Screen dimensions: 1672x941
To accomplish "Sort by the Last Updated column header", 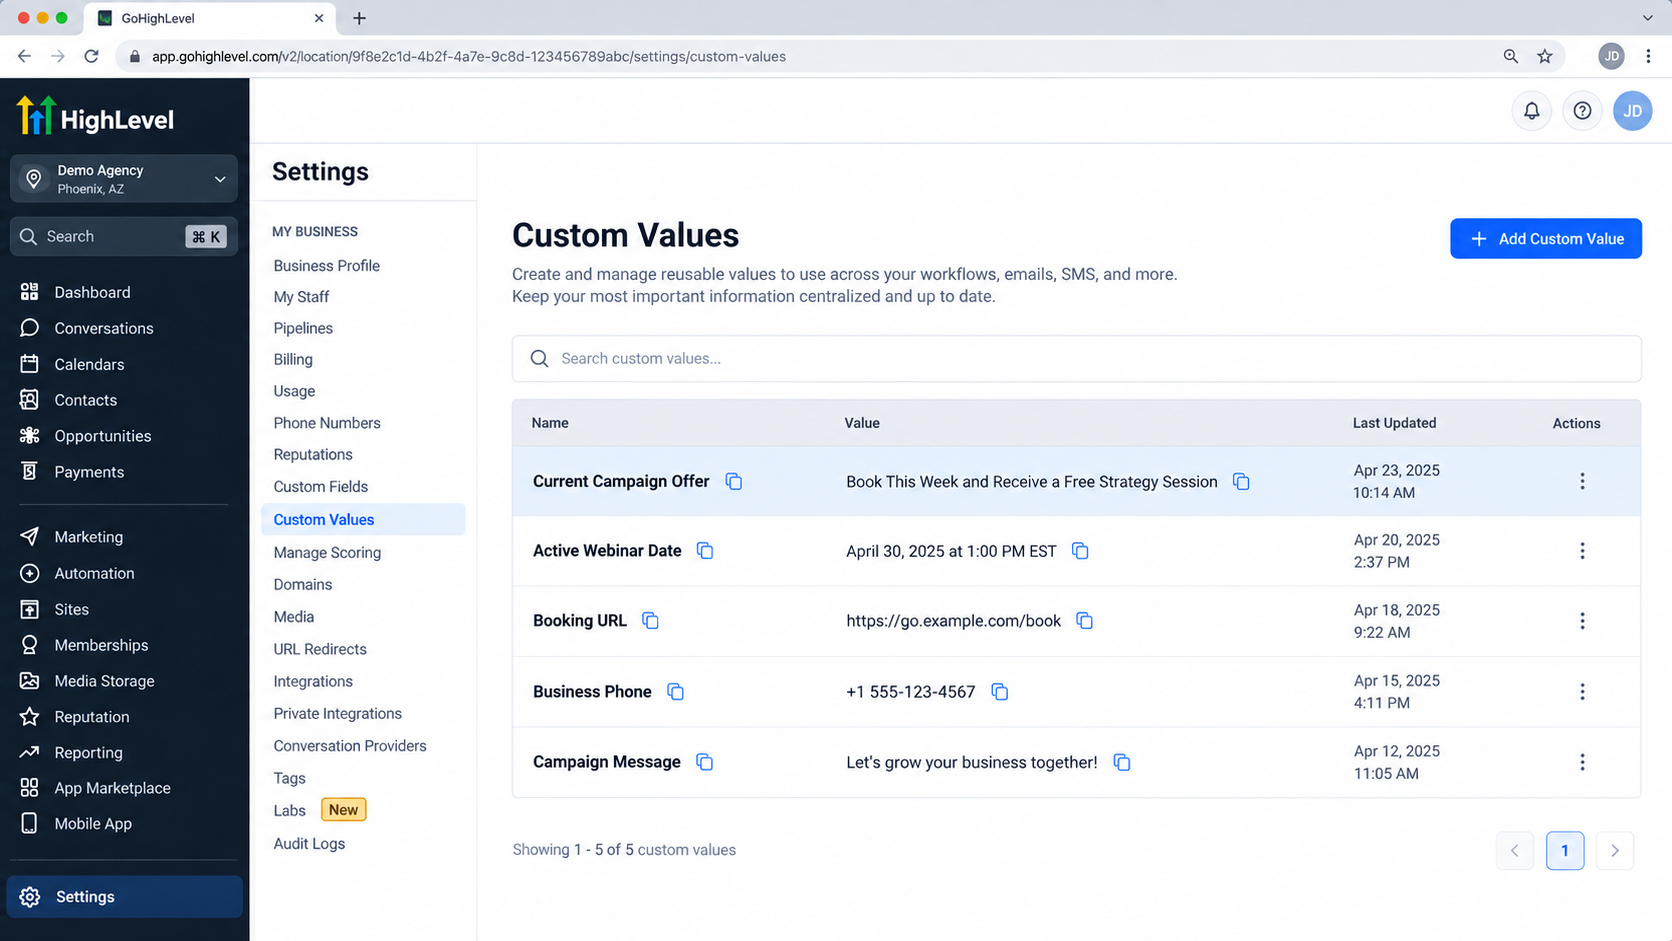I will 1394,423.
